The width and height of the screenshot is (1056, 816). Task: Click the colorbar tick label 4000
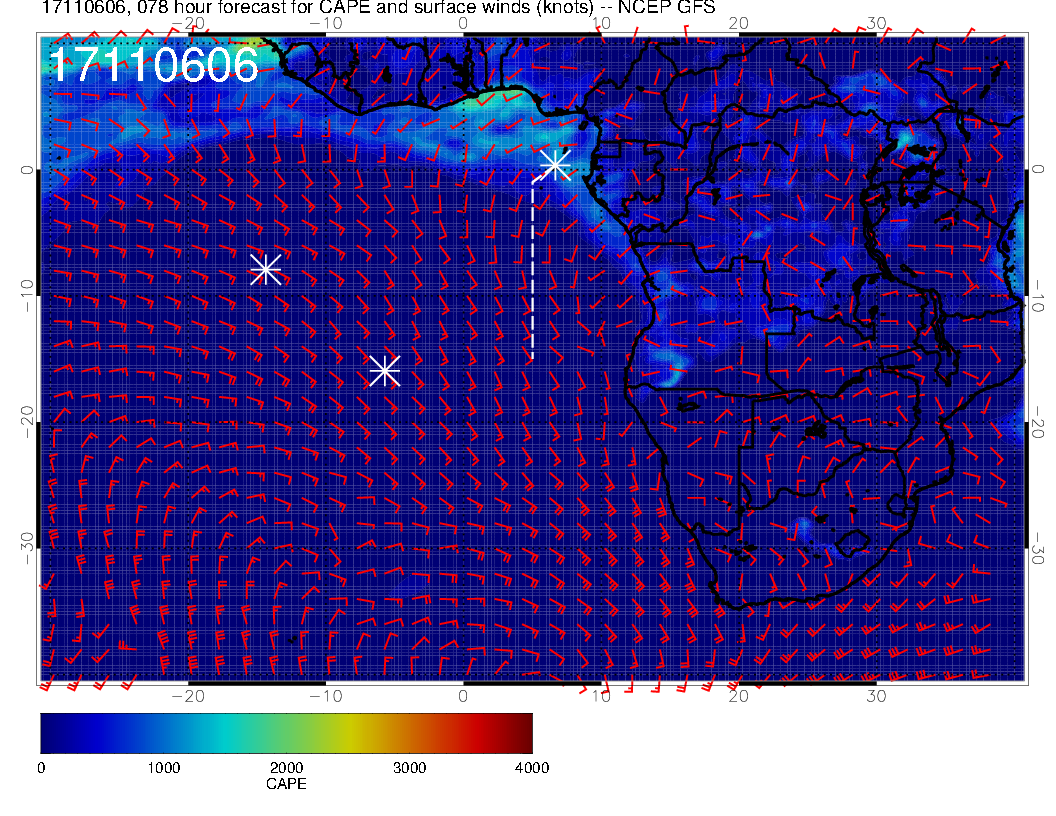click(x=532, y=768)
